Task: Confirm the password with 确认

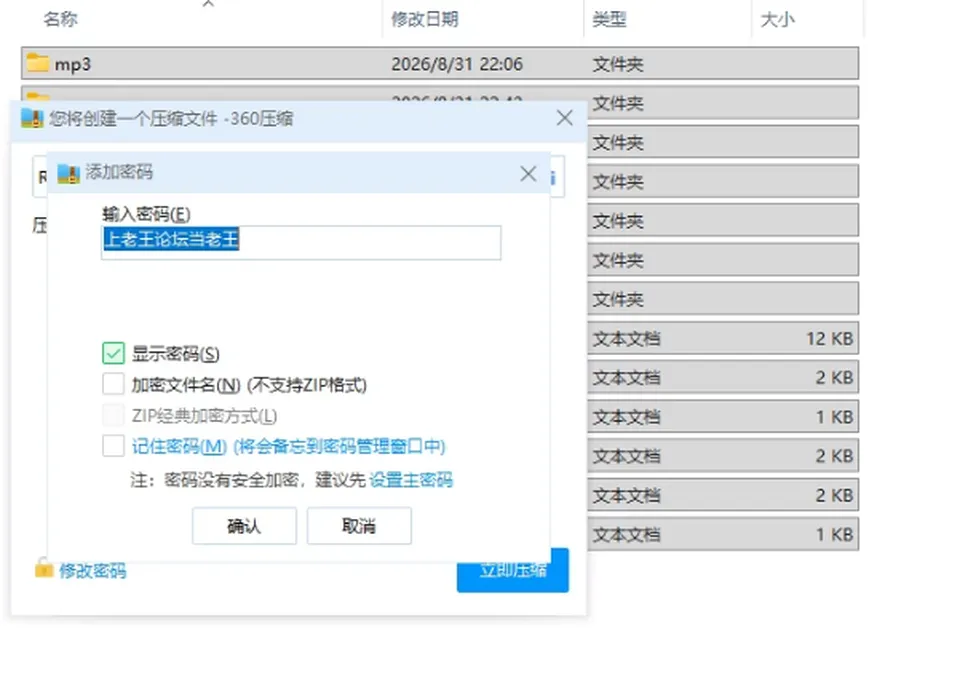Action: click(x=244, y=525)
